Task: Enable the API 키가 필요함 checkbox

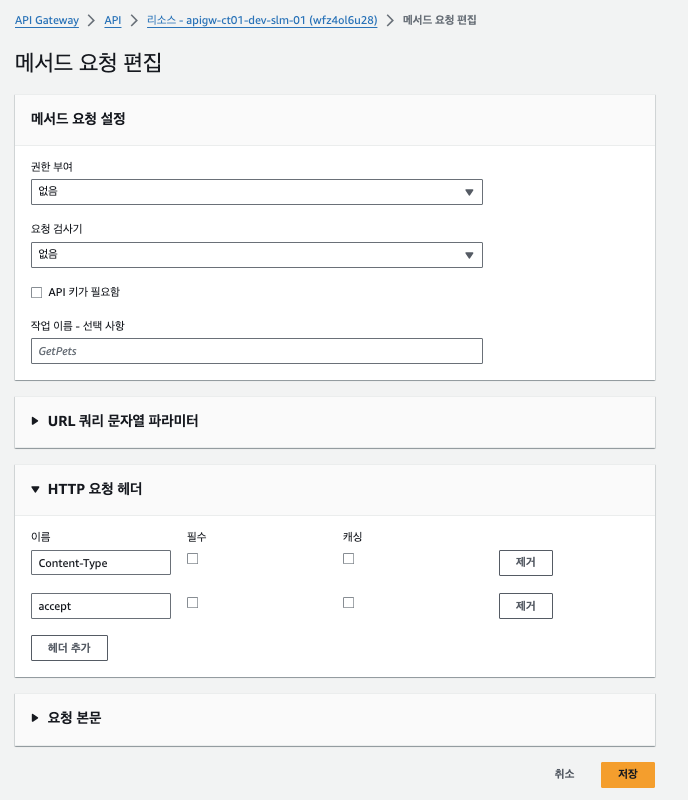Action: click(36, 292)
